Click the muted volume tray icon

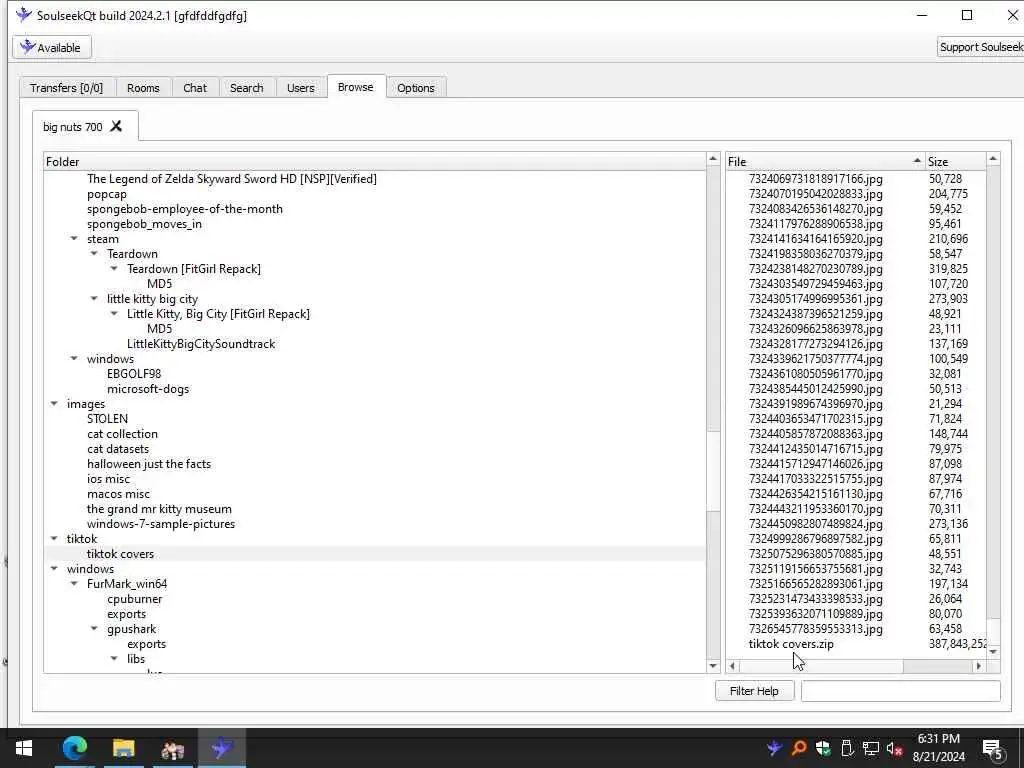point(894,748)
